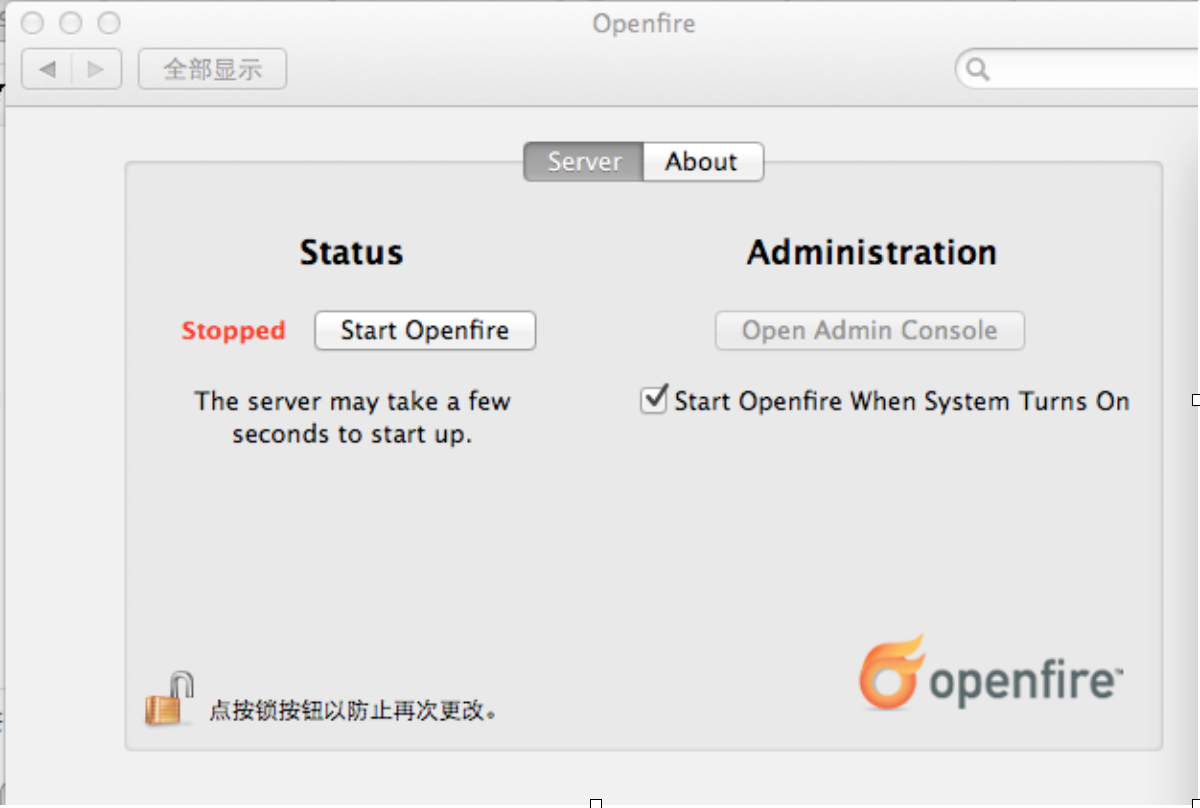This screenshot has width=1200, height=808.
Task: Click the Openfire flame logo
Action: pos(890,673)
